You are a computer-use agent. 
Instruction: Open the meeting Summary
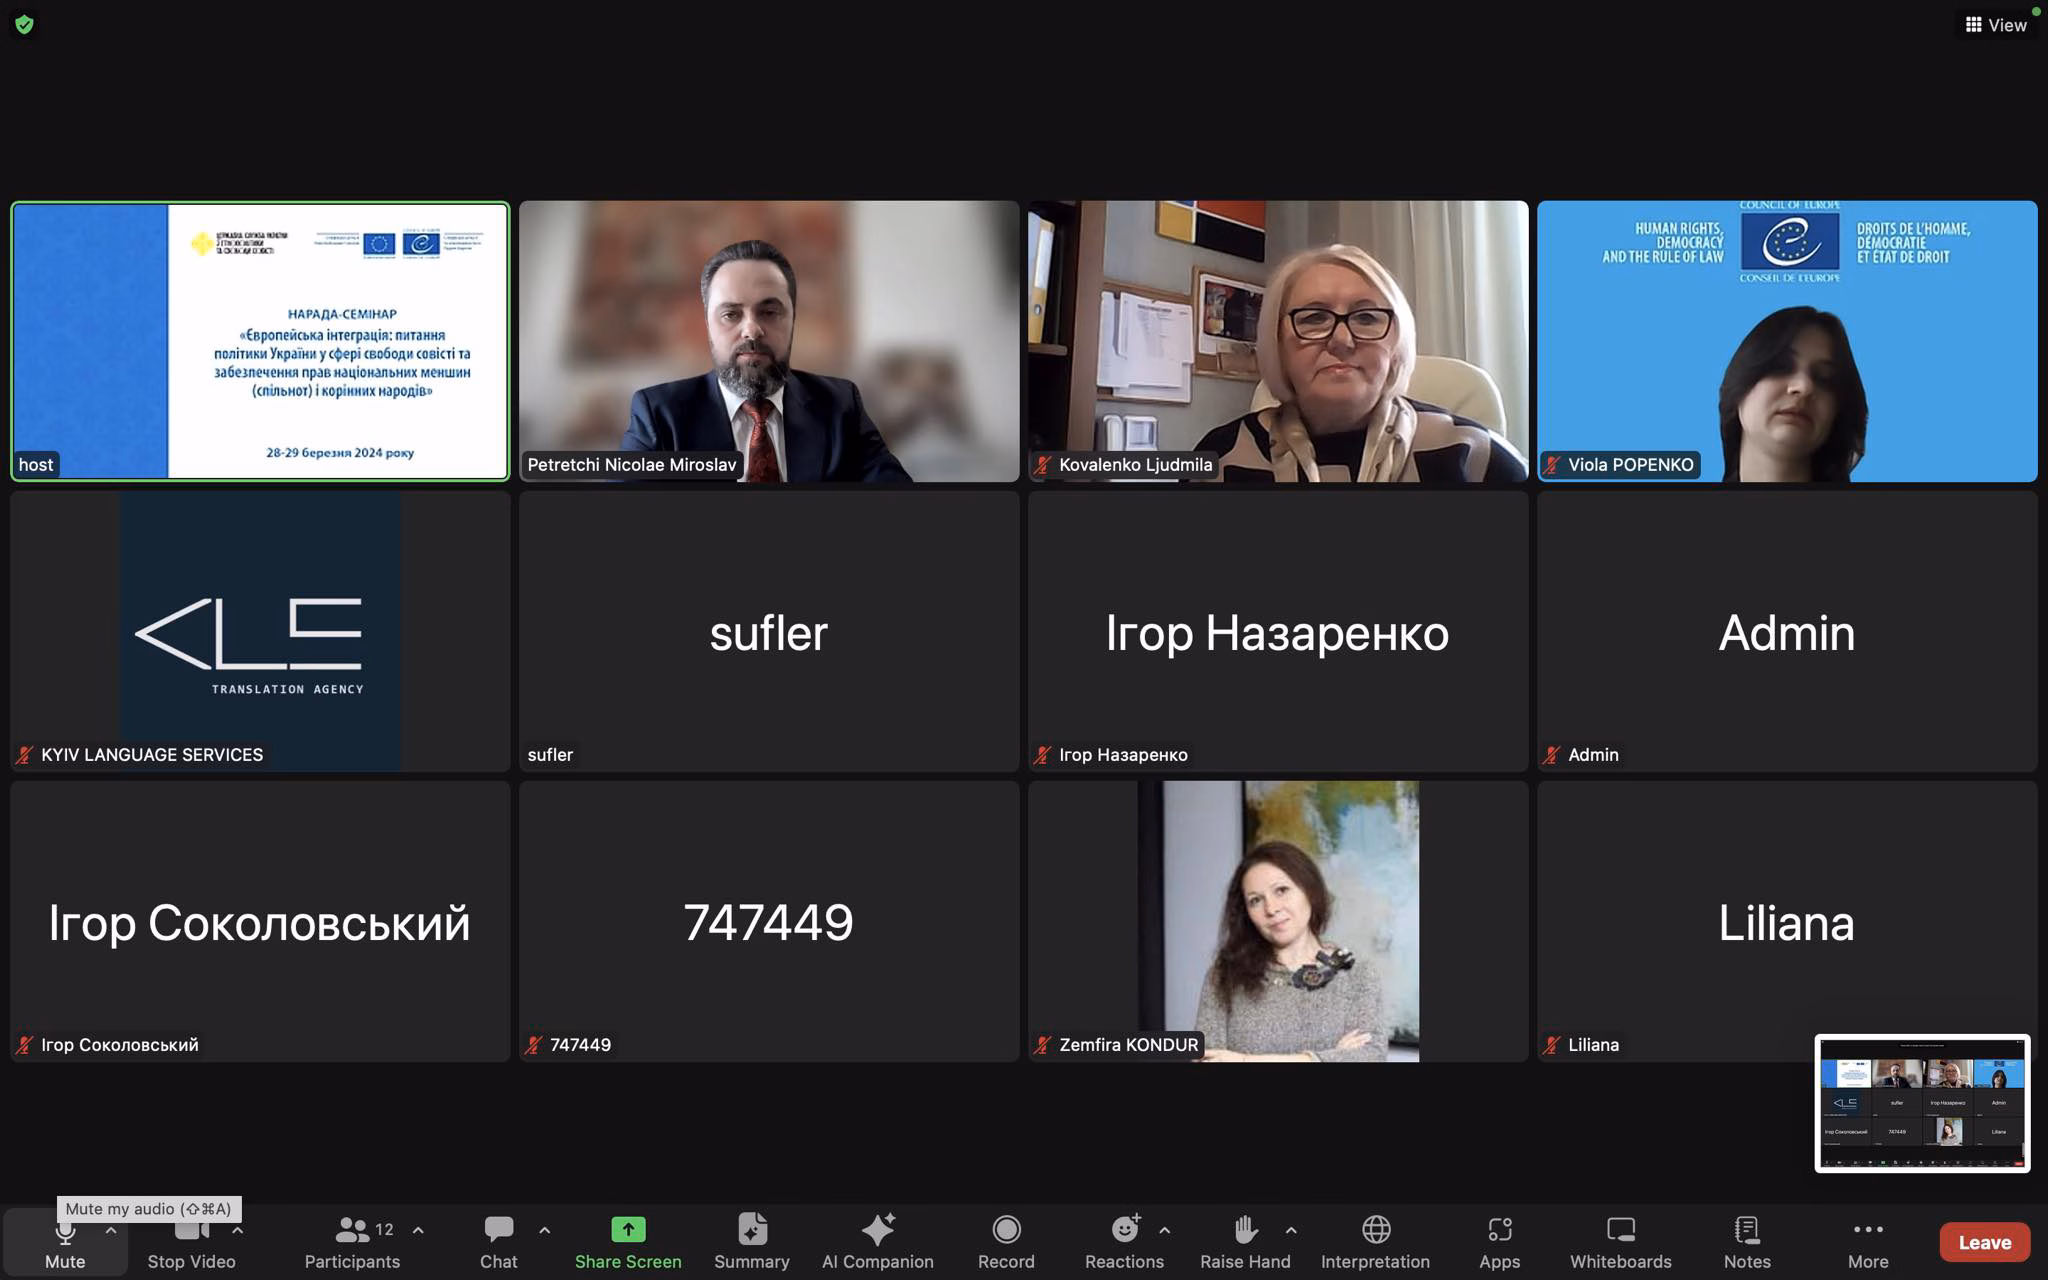752,1241
